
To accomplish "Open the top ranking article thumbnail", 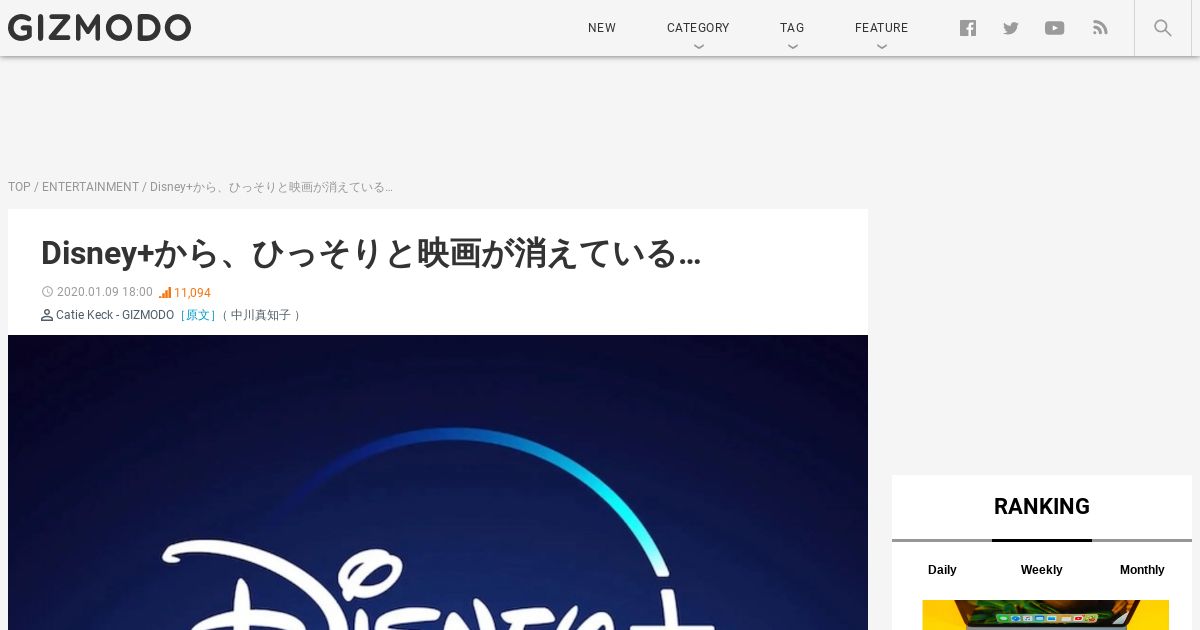I will [1045, 615].
